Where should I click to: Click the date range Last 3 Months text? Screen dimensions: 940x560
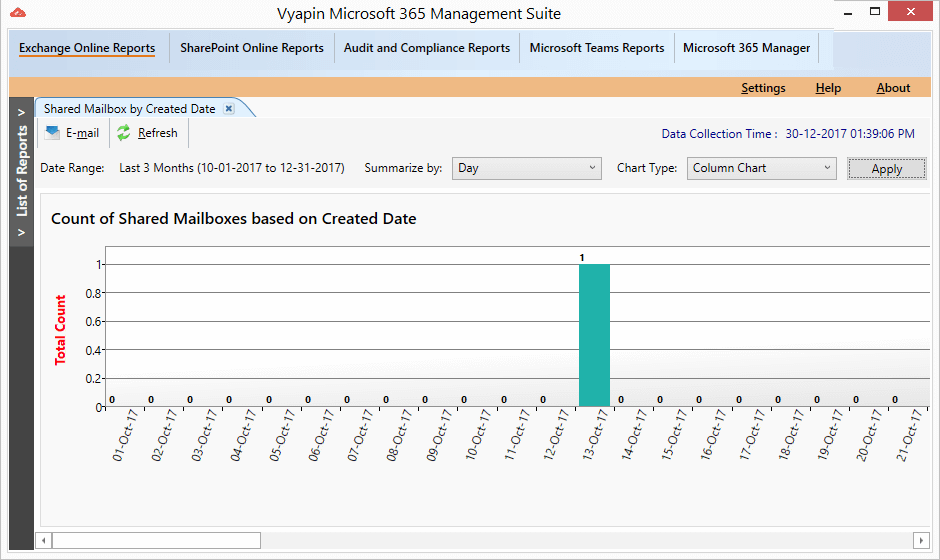click(232, 168)
